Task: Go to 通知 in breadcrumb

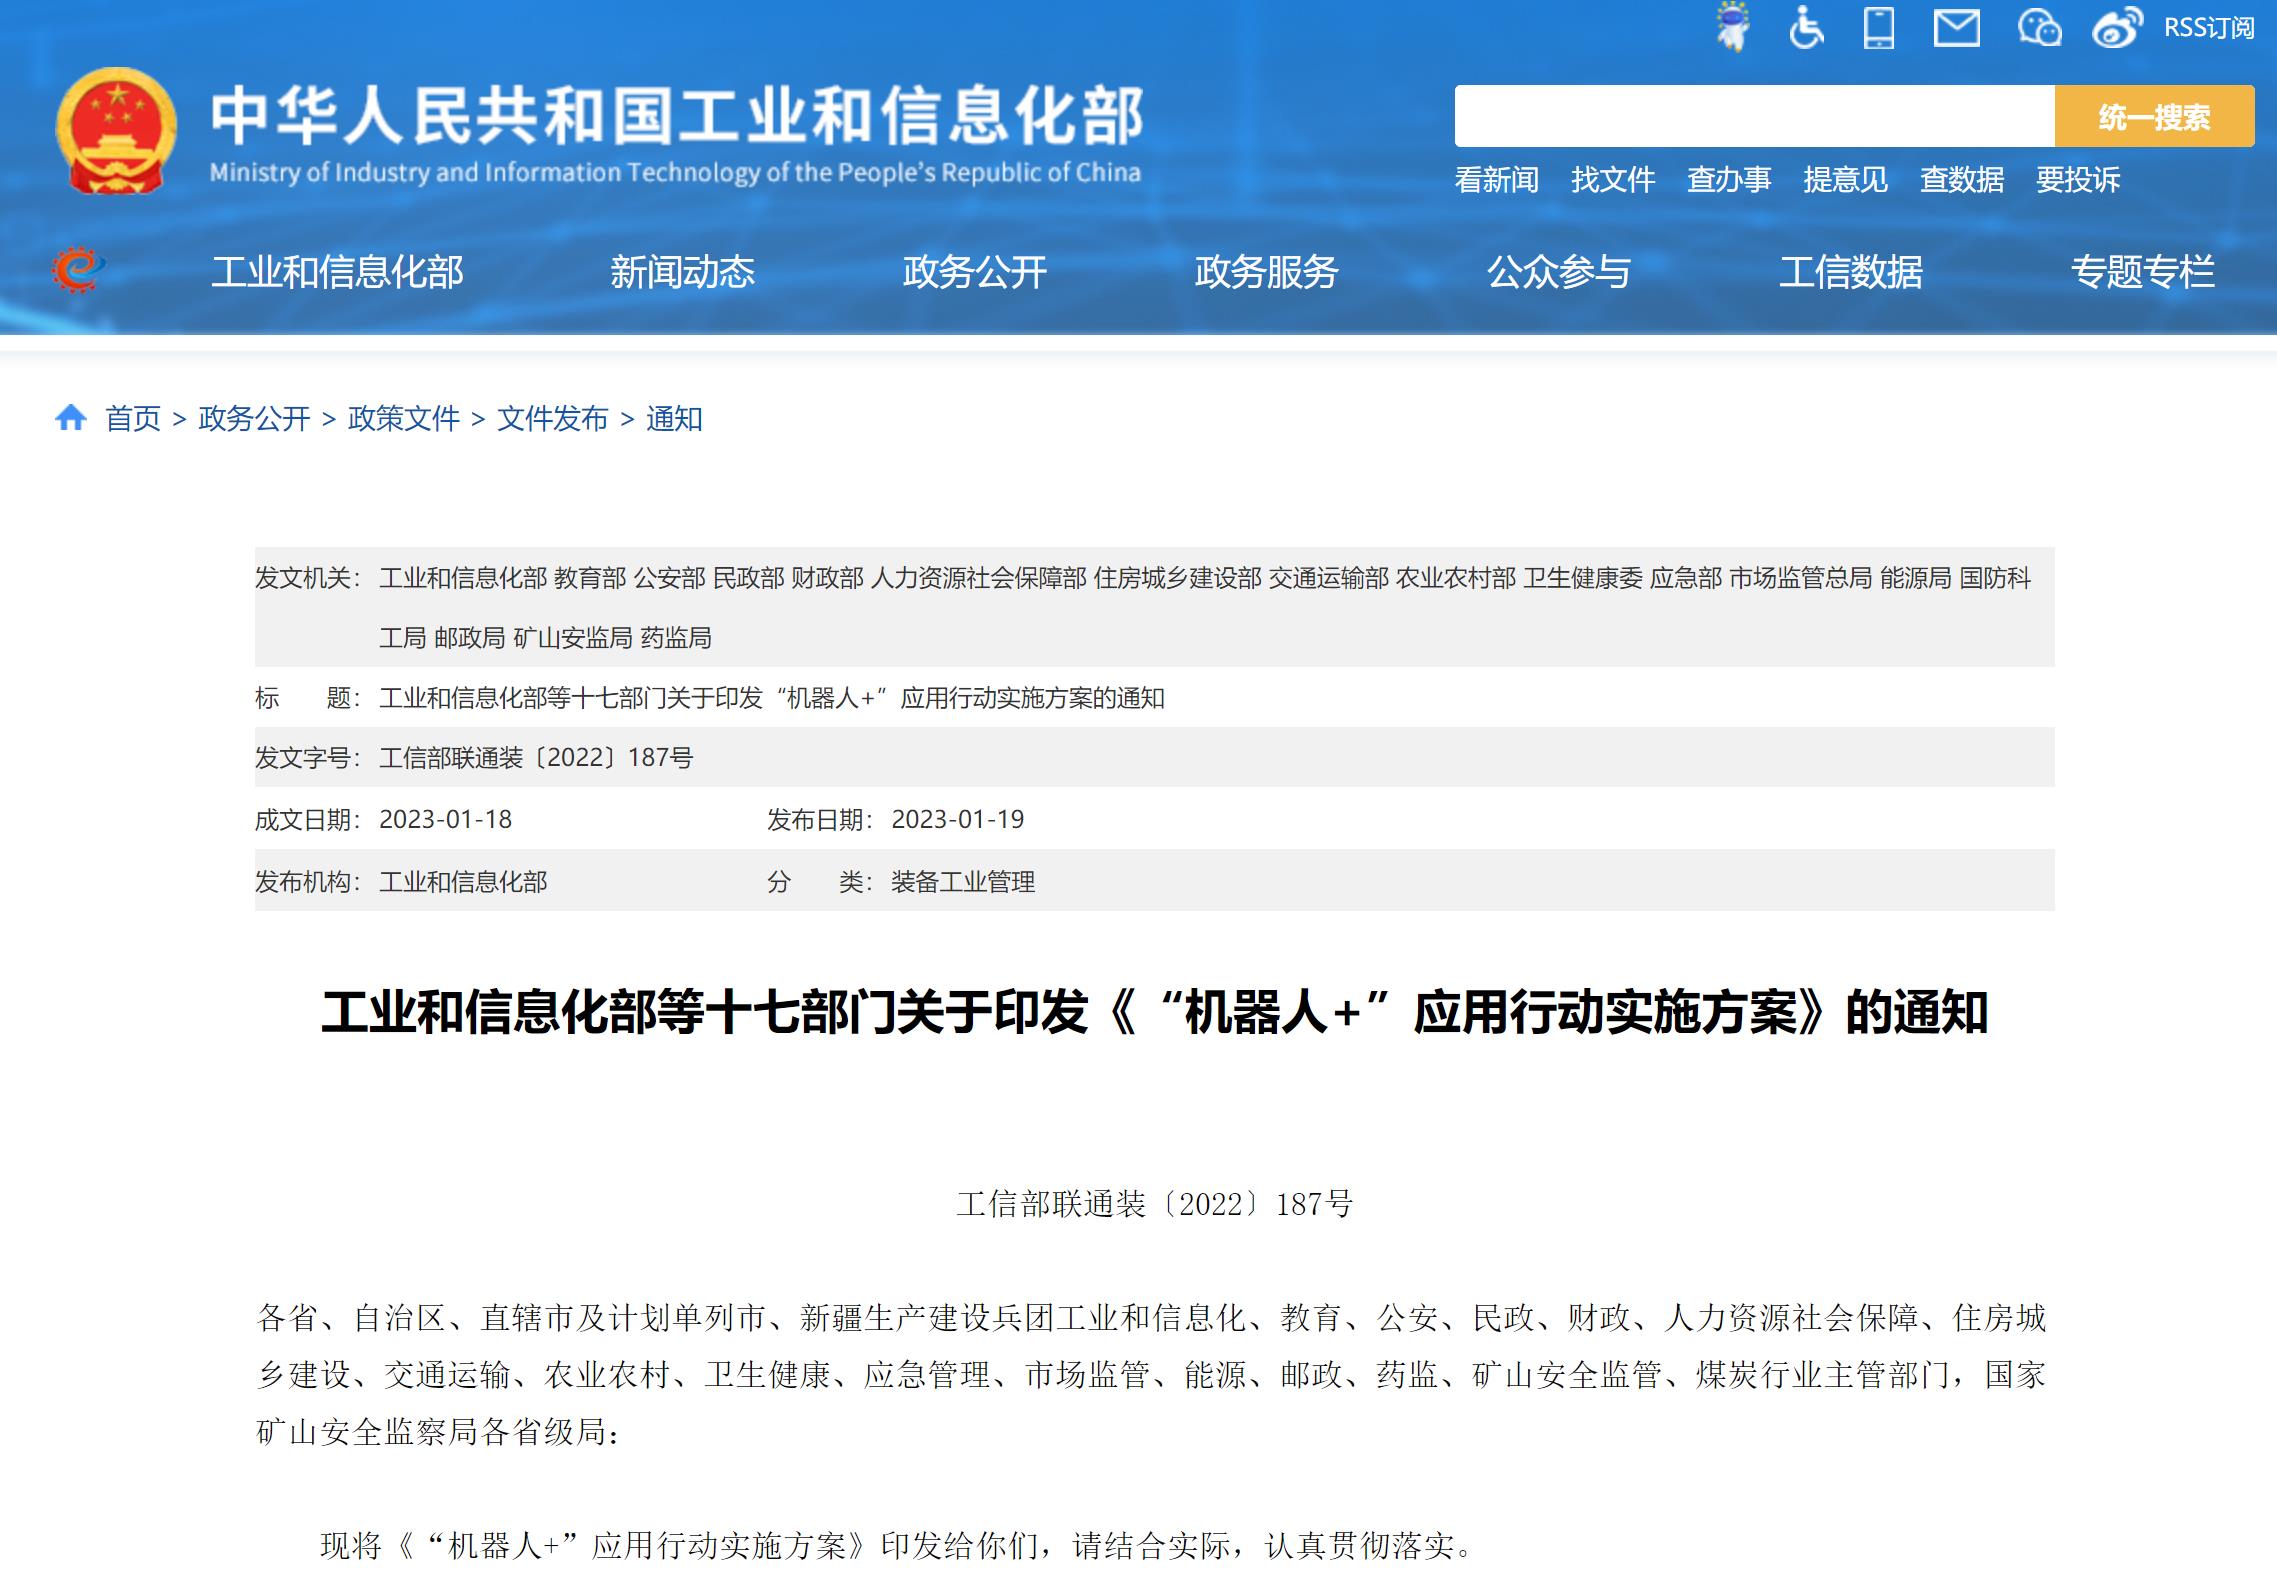Action: (x=674, y=418)
